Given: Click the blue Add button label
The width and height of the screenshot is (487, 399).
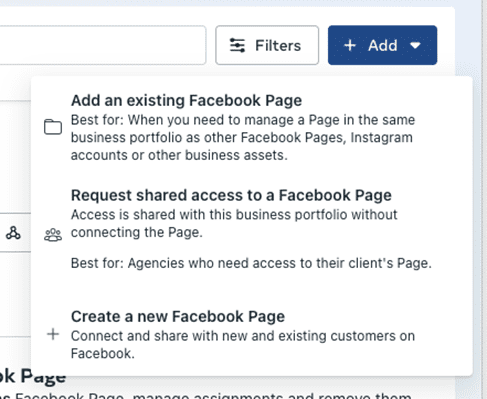Looking at the screenshot, I should click(x=383, y=45).
